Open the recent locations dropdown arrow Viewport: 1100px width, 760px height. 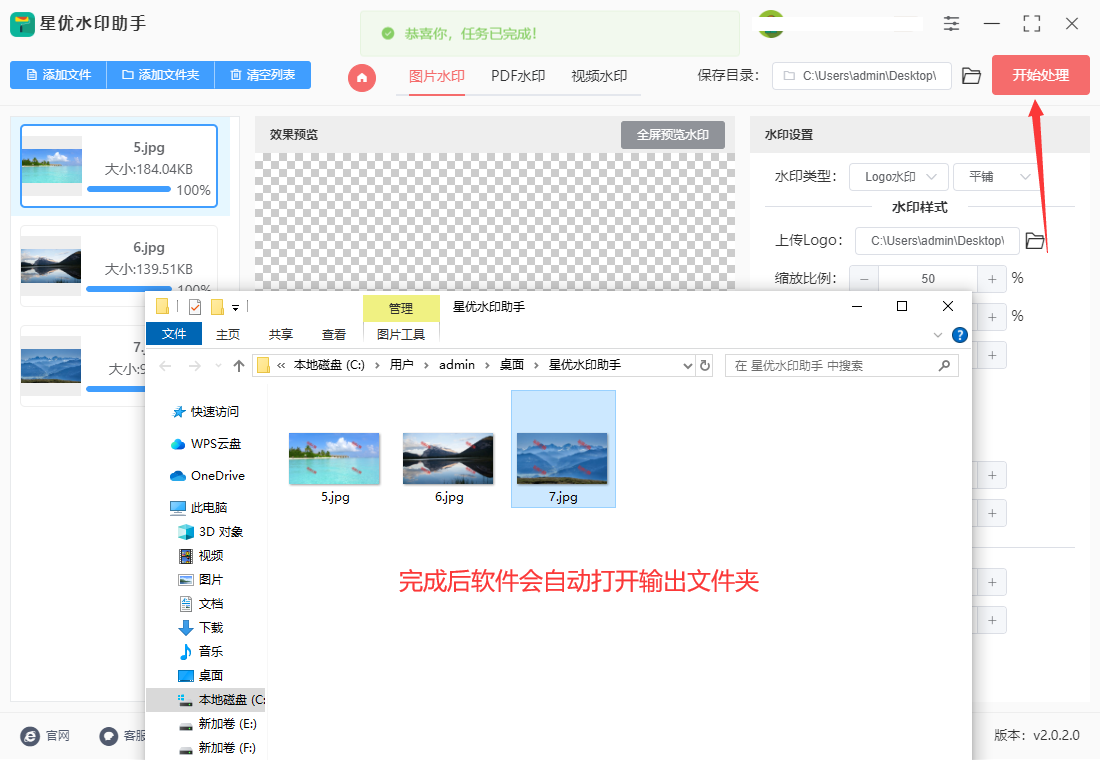click(x=218, y=366)
